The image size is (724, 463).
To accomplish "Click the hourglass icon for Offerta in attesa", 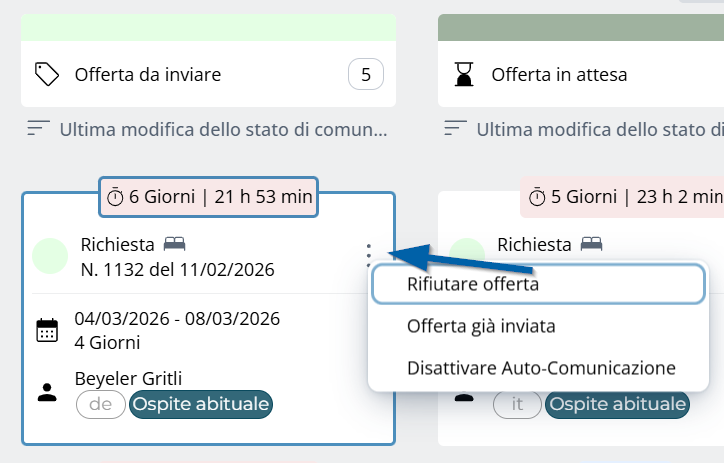I will pyautogui.click(x=464, y=74).
